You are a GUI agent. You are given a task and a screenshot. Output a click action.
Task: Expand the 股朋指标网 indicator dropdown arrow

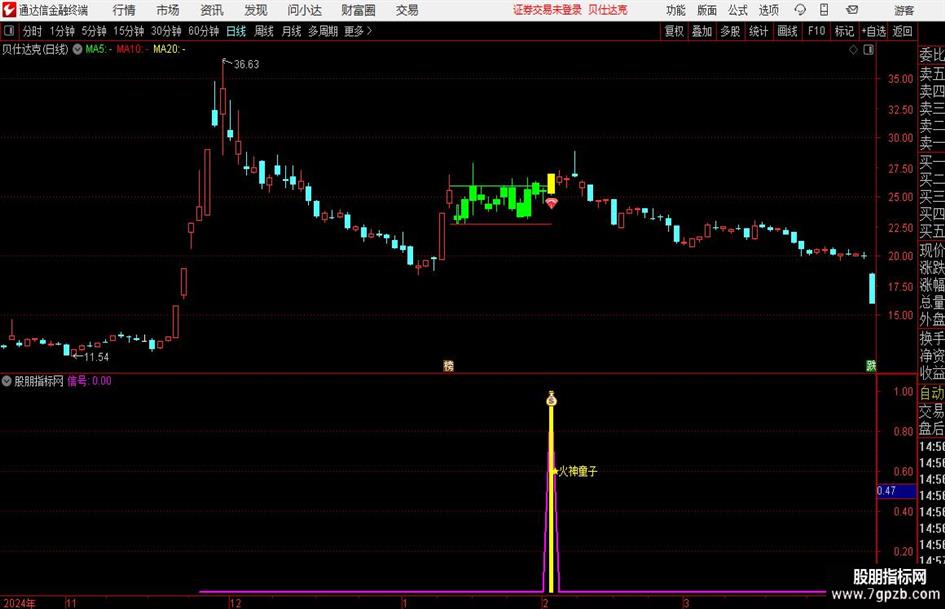tap(7, 380)
